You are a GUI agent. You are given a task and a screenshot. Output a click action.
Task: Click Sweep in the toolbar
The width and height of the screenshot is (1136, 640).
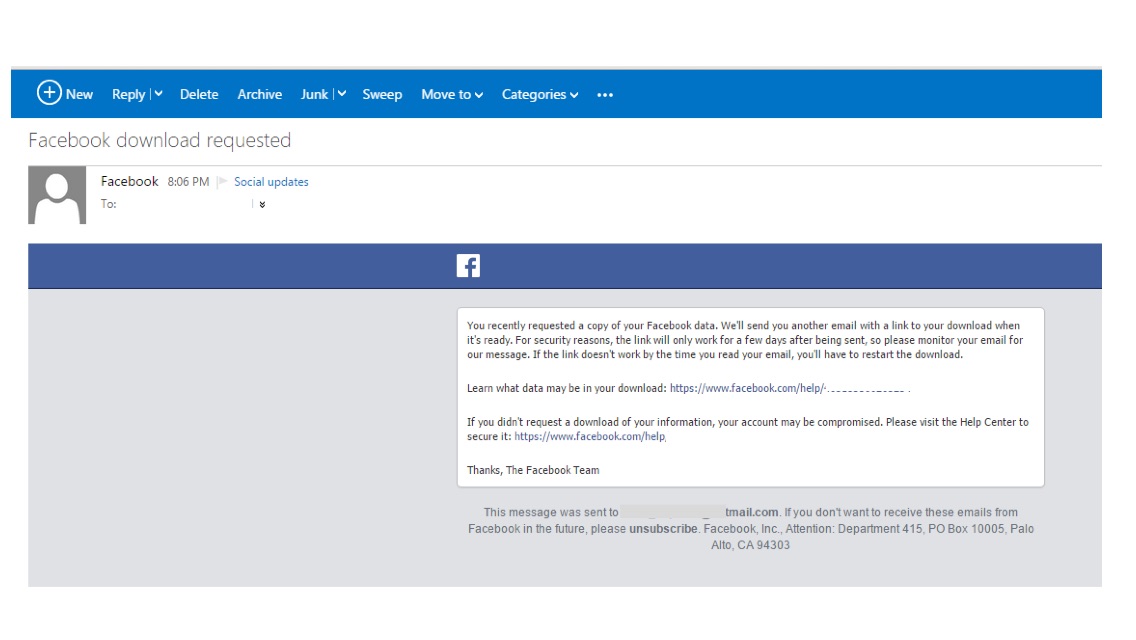(x=382, y=94)
